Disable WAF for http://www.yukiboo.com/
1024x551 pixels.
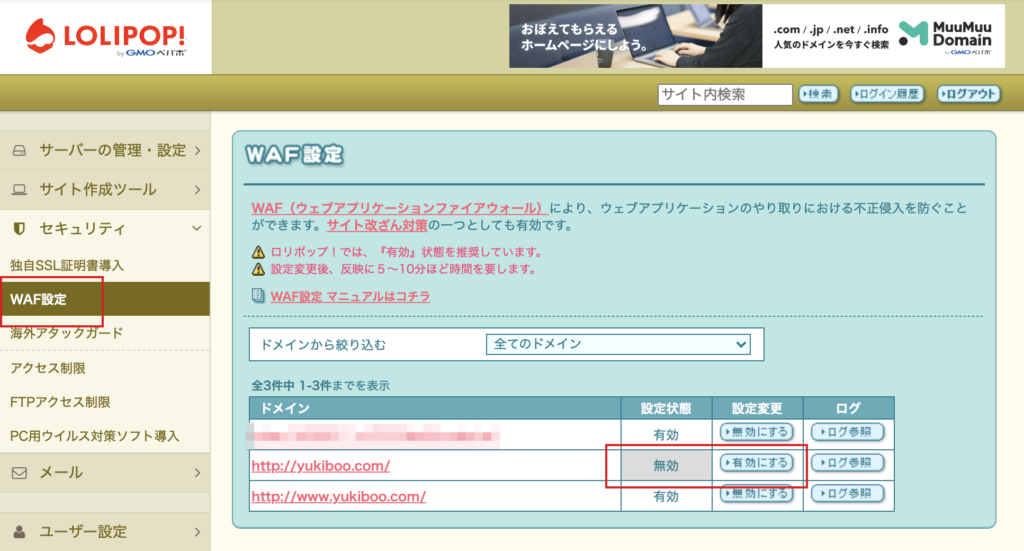[757, 494]
